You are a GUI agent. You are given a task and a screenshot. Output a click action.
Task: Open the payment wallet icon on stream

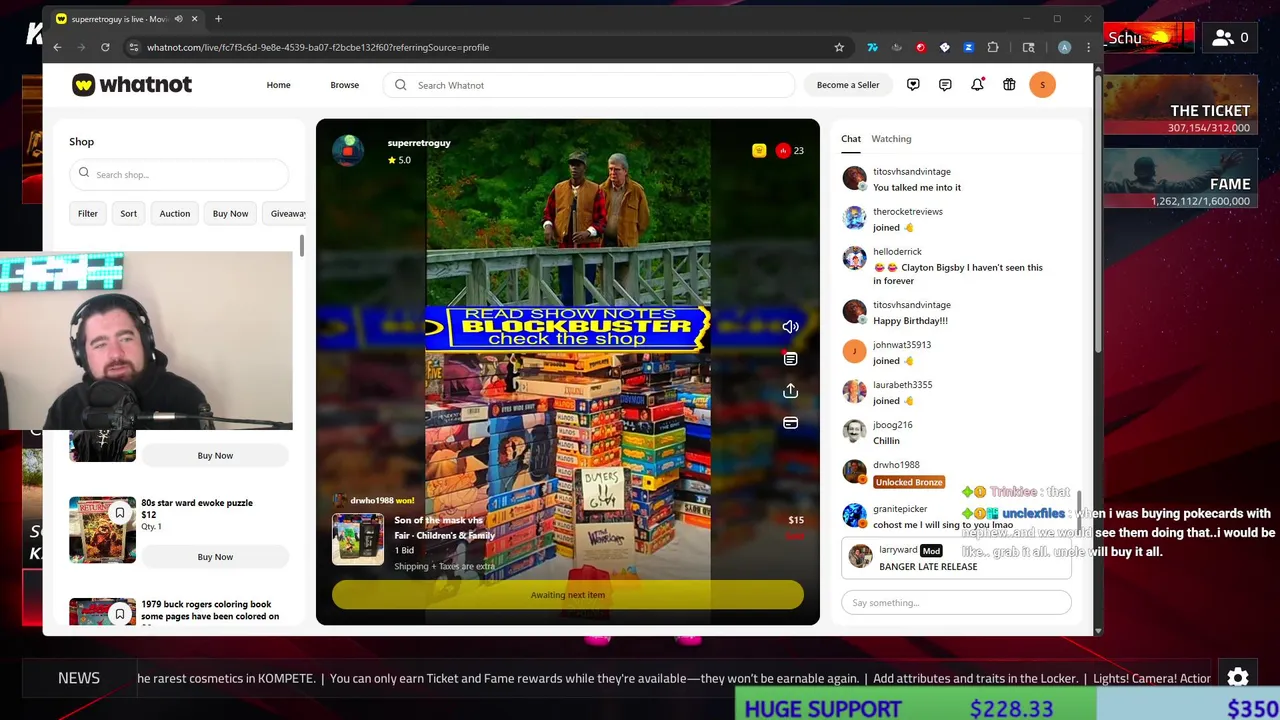tap(790, 423)
